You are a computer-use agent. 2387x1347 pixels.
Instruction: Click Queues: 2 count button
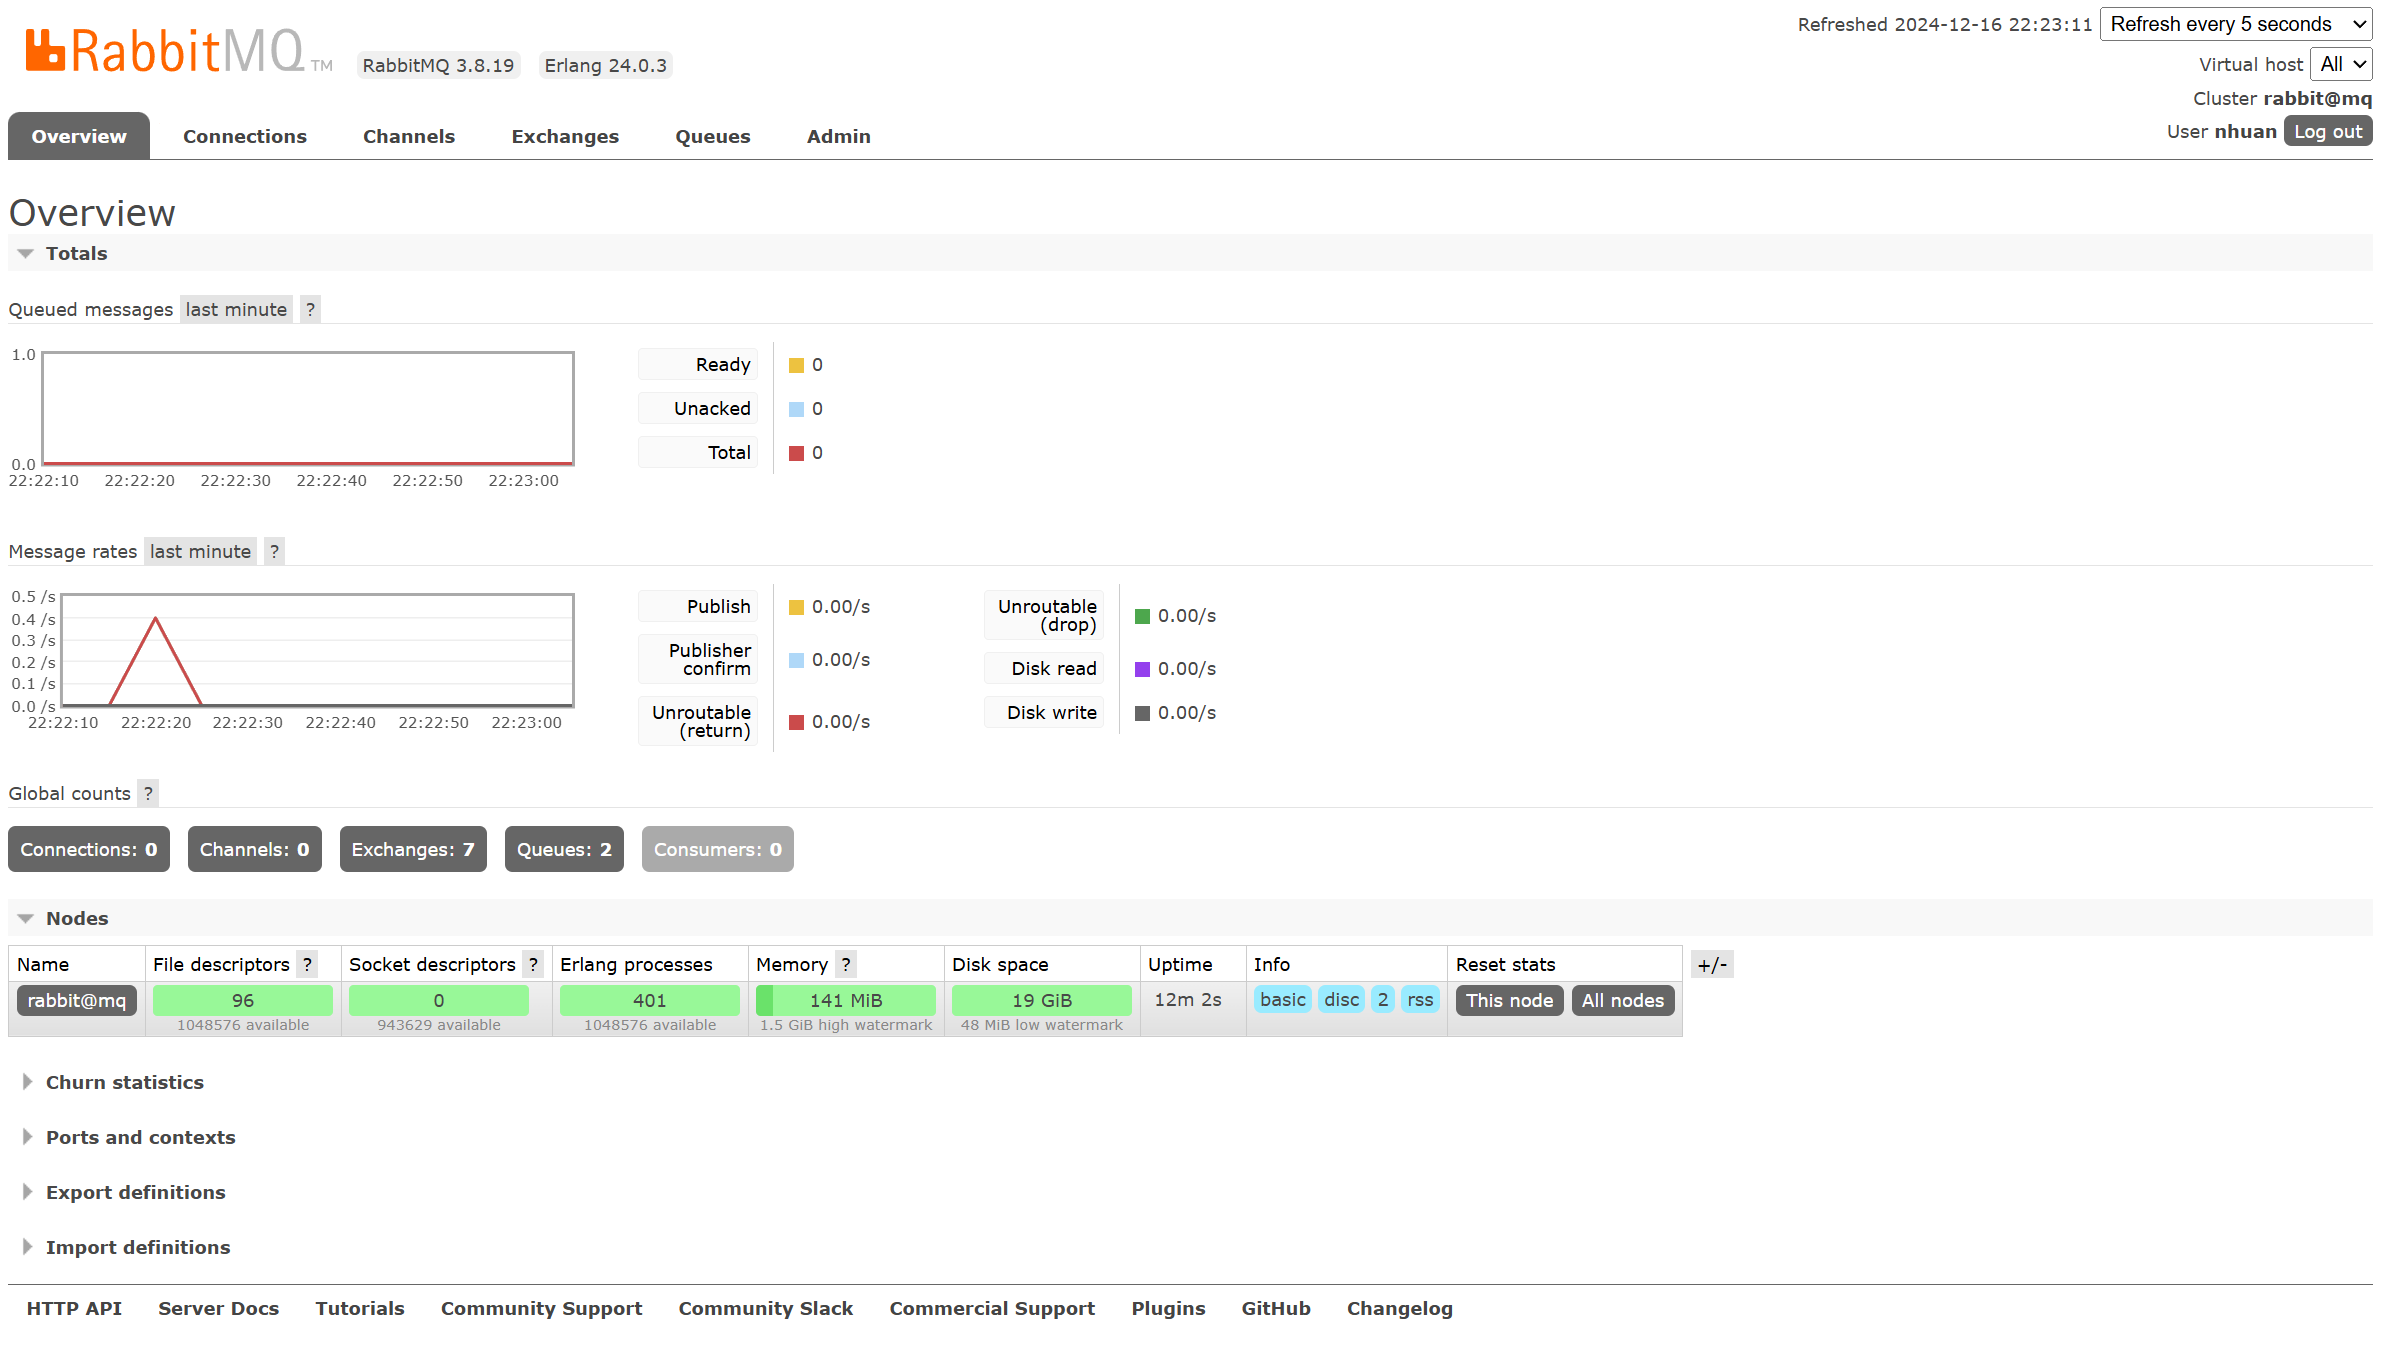click(564, 850)
